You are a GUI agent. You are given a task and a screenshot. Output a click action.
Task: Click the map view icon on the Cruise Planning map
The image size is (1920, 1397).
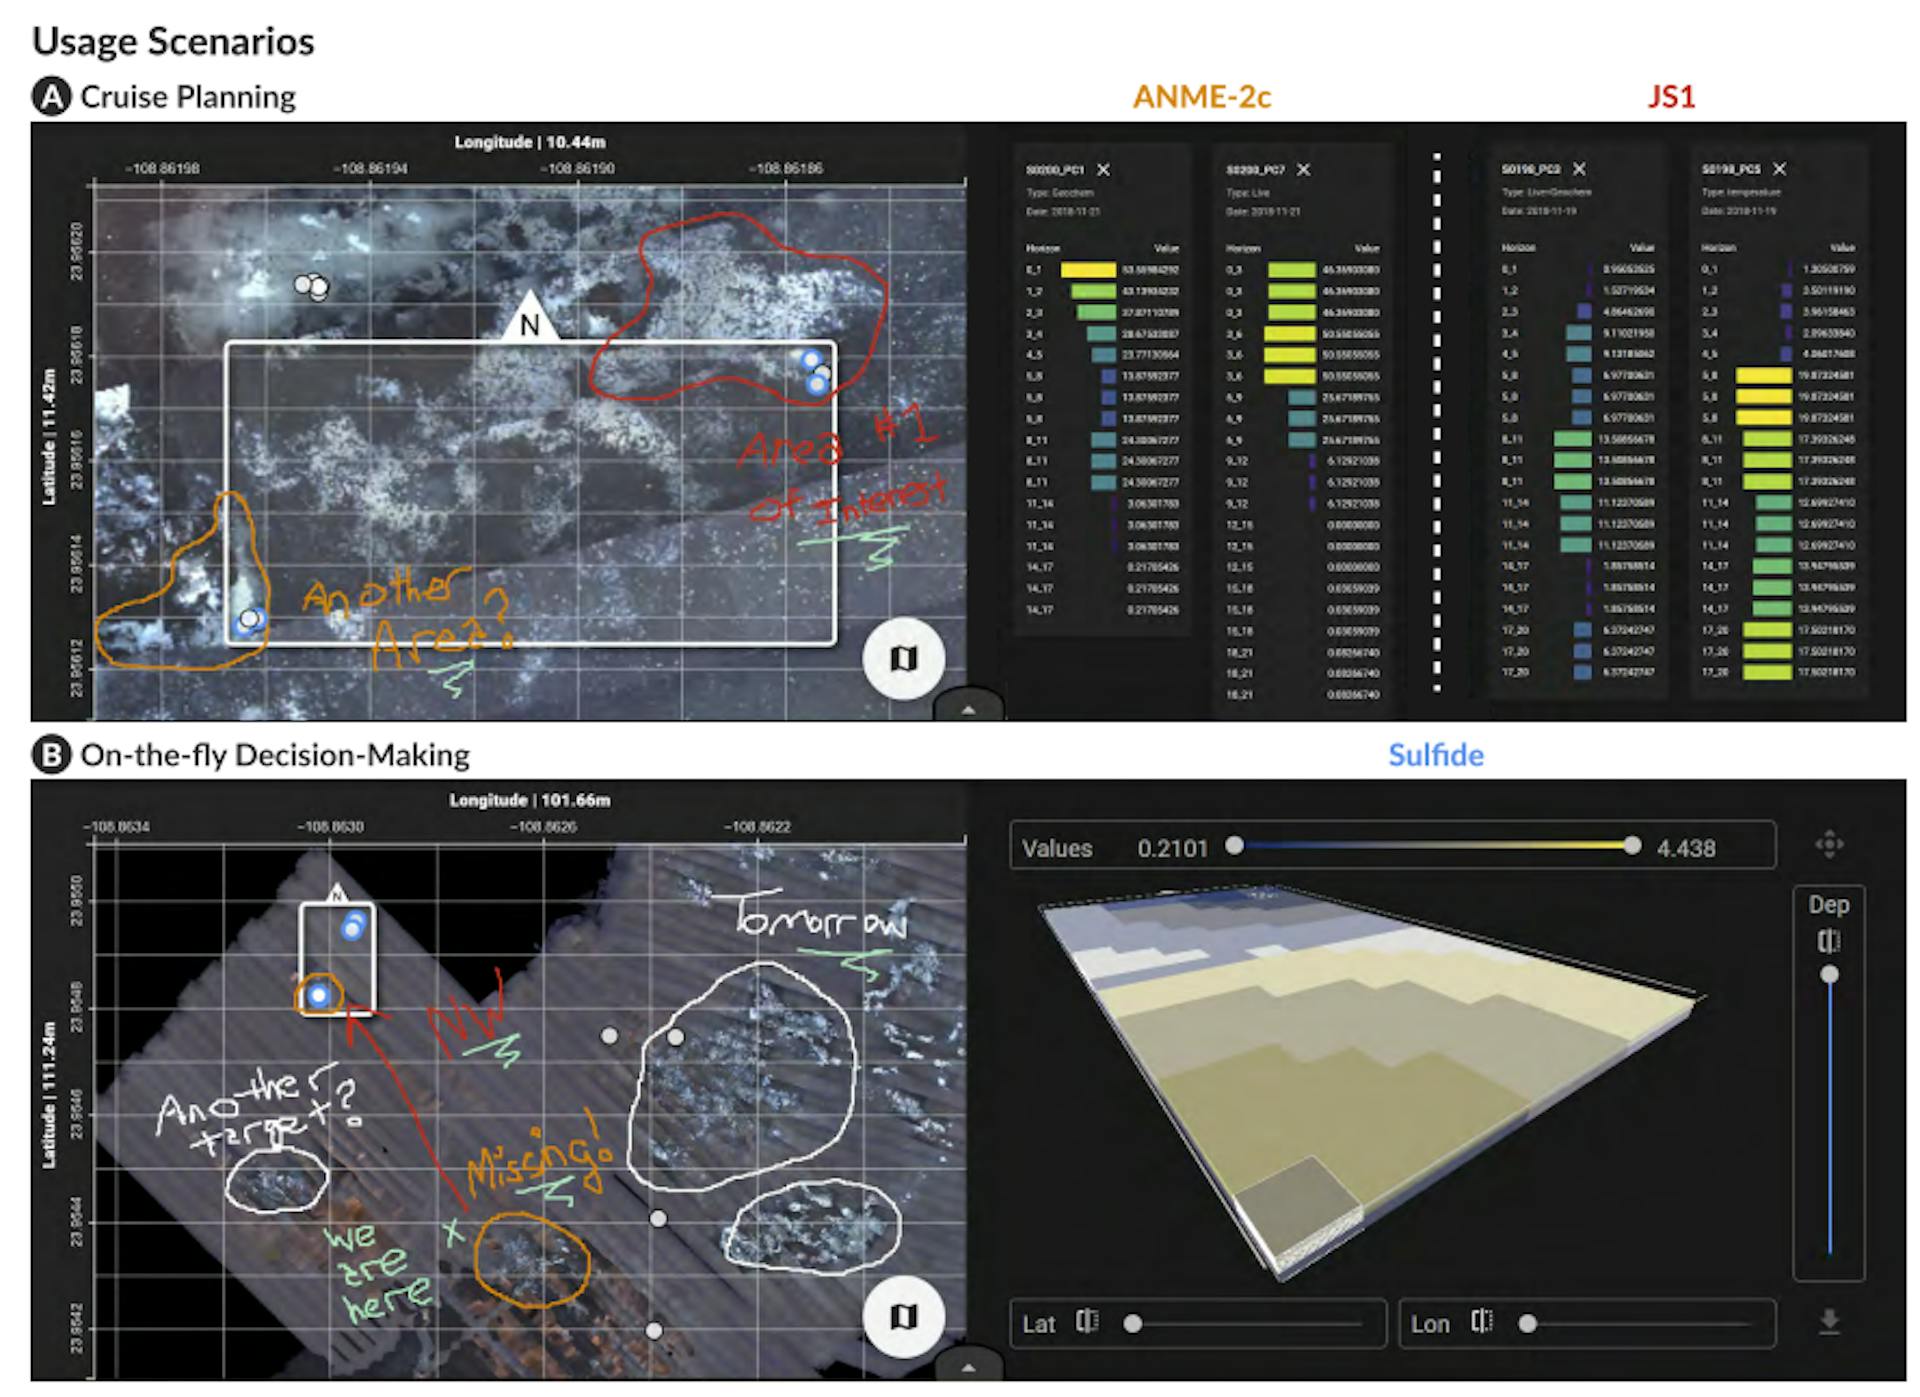(x=905, y=659)
